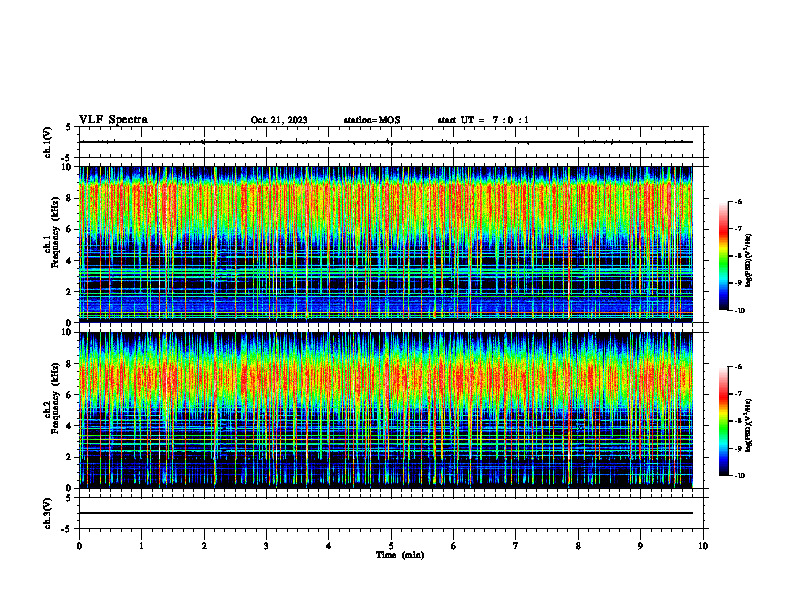This screenshot has width=792, height=612.
Task: Select the "start UT = 7 : 0 : 1" text
Action: [x=483, y=120]
